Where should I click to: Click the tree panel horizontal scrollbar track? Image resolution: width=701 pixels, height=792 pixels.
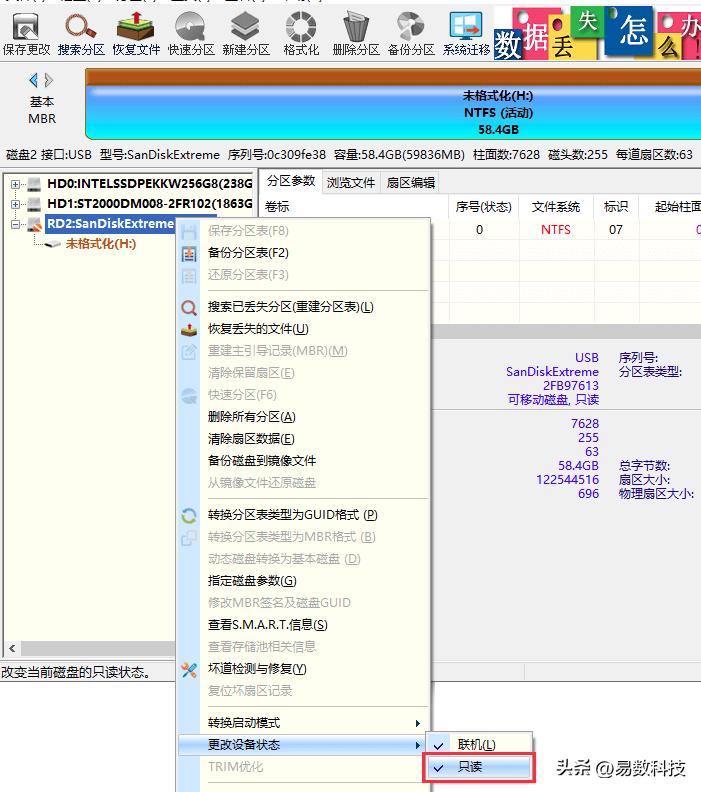(97, 648)
